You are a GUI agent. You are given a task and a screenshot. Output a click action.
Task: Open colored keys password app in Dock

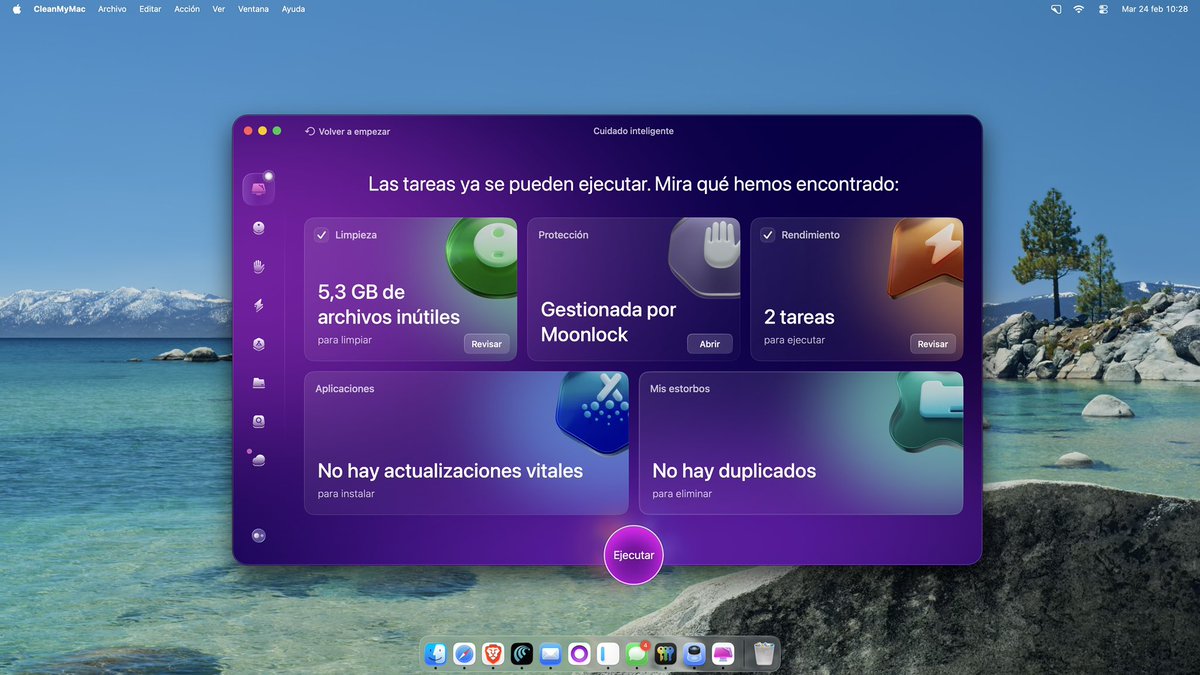coord(665,654)
